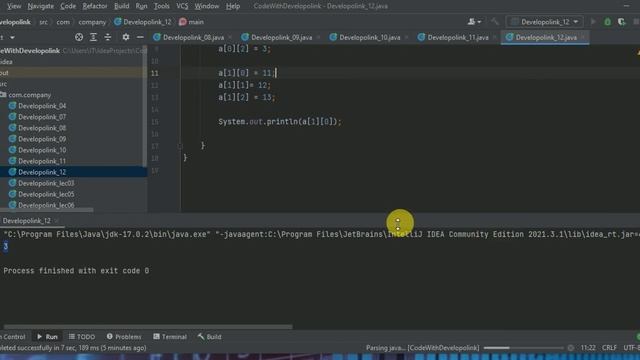This screenshot has width=640, height=360.
Task: Open the Help menu
Action: 233,6
